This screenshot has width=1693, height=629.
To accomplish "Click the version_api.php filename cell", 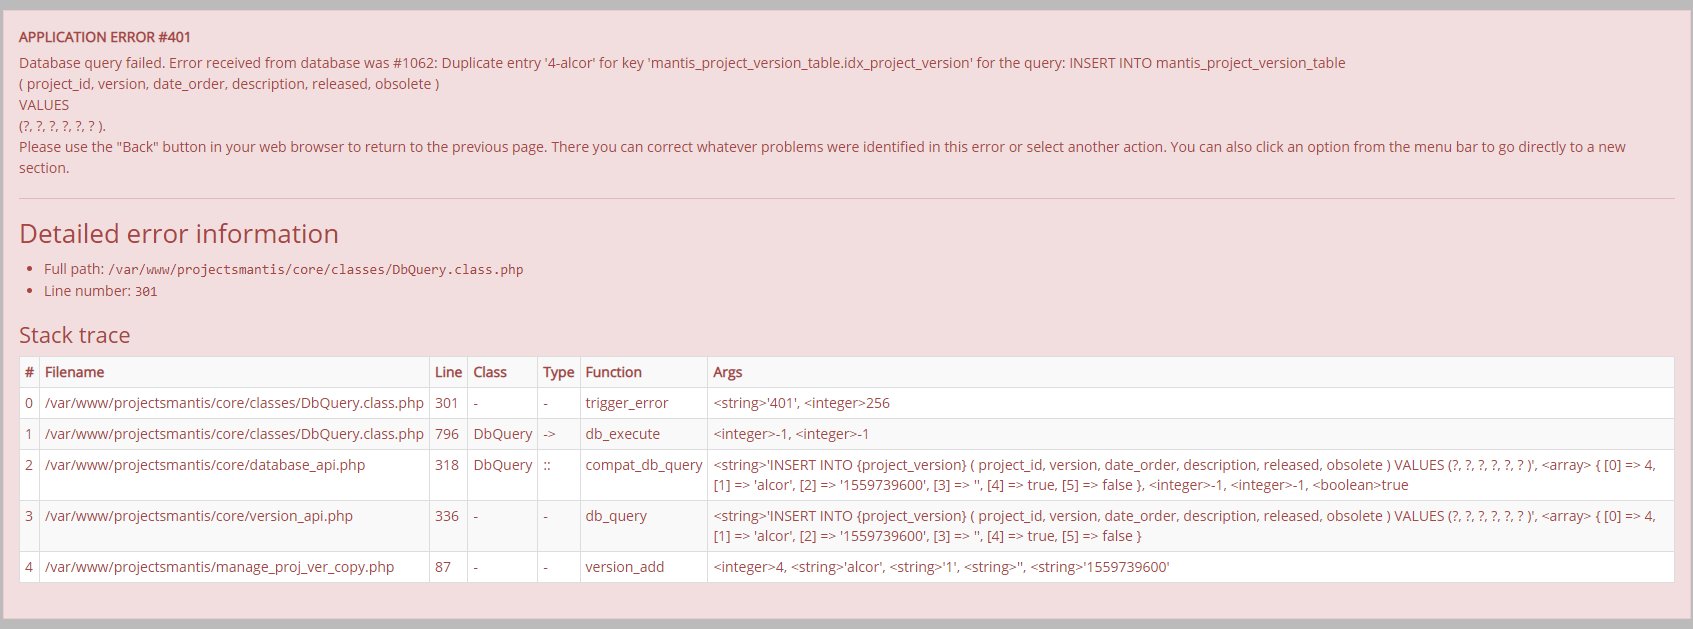I will (x=234, y=526).
